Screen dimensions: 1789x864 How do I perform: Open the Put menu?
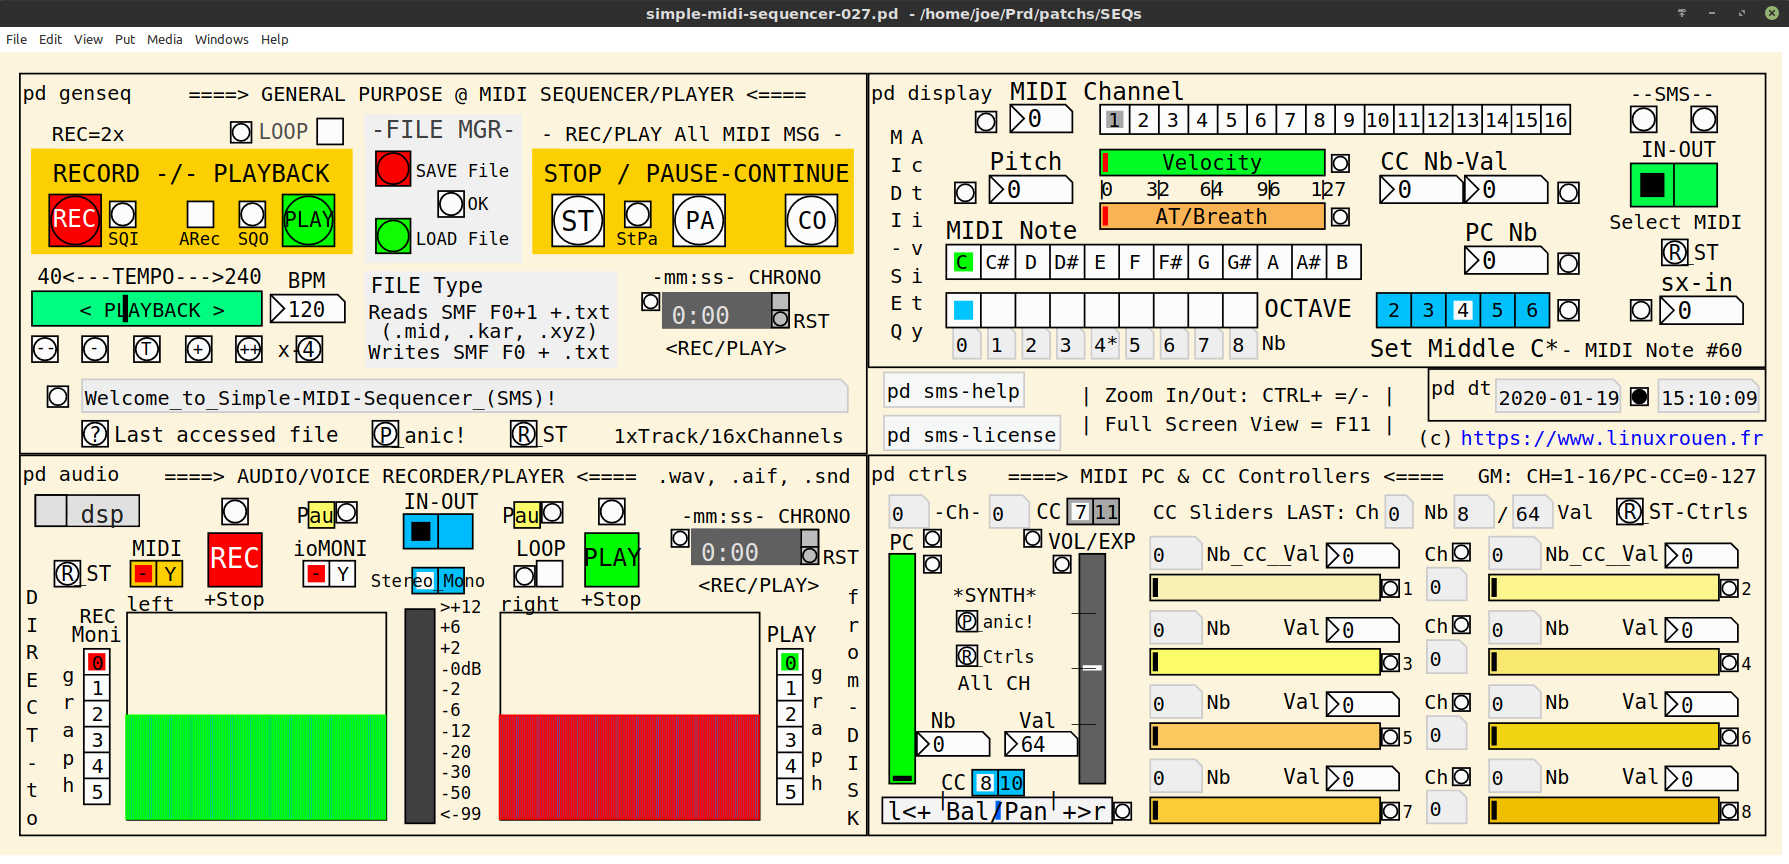tap(125, 40)
